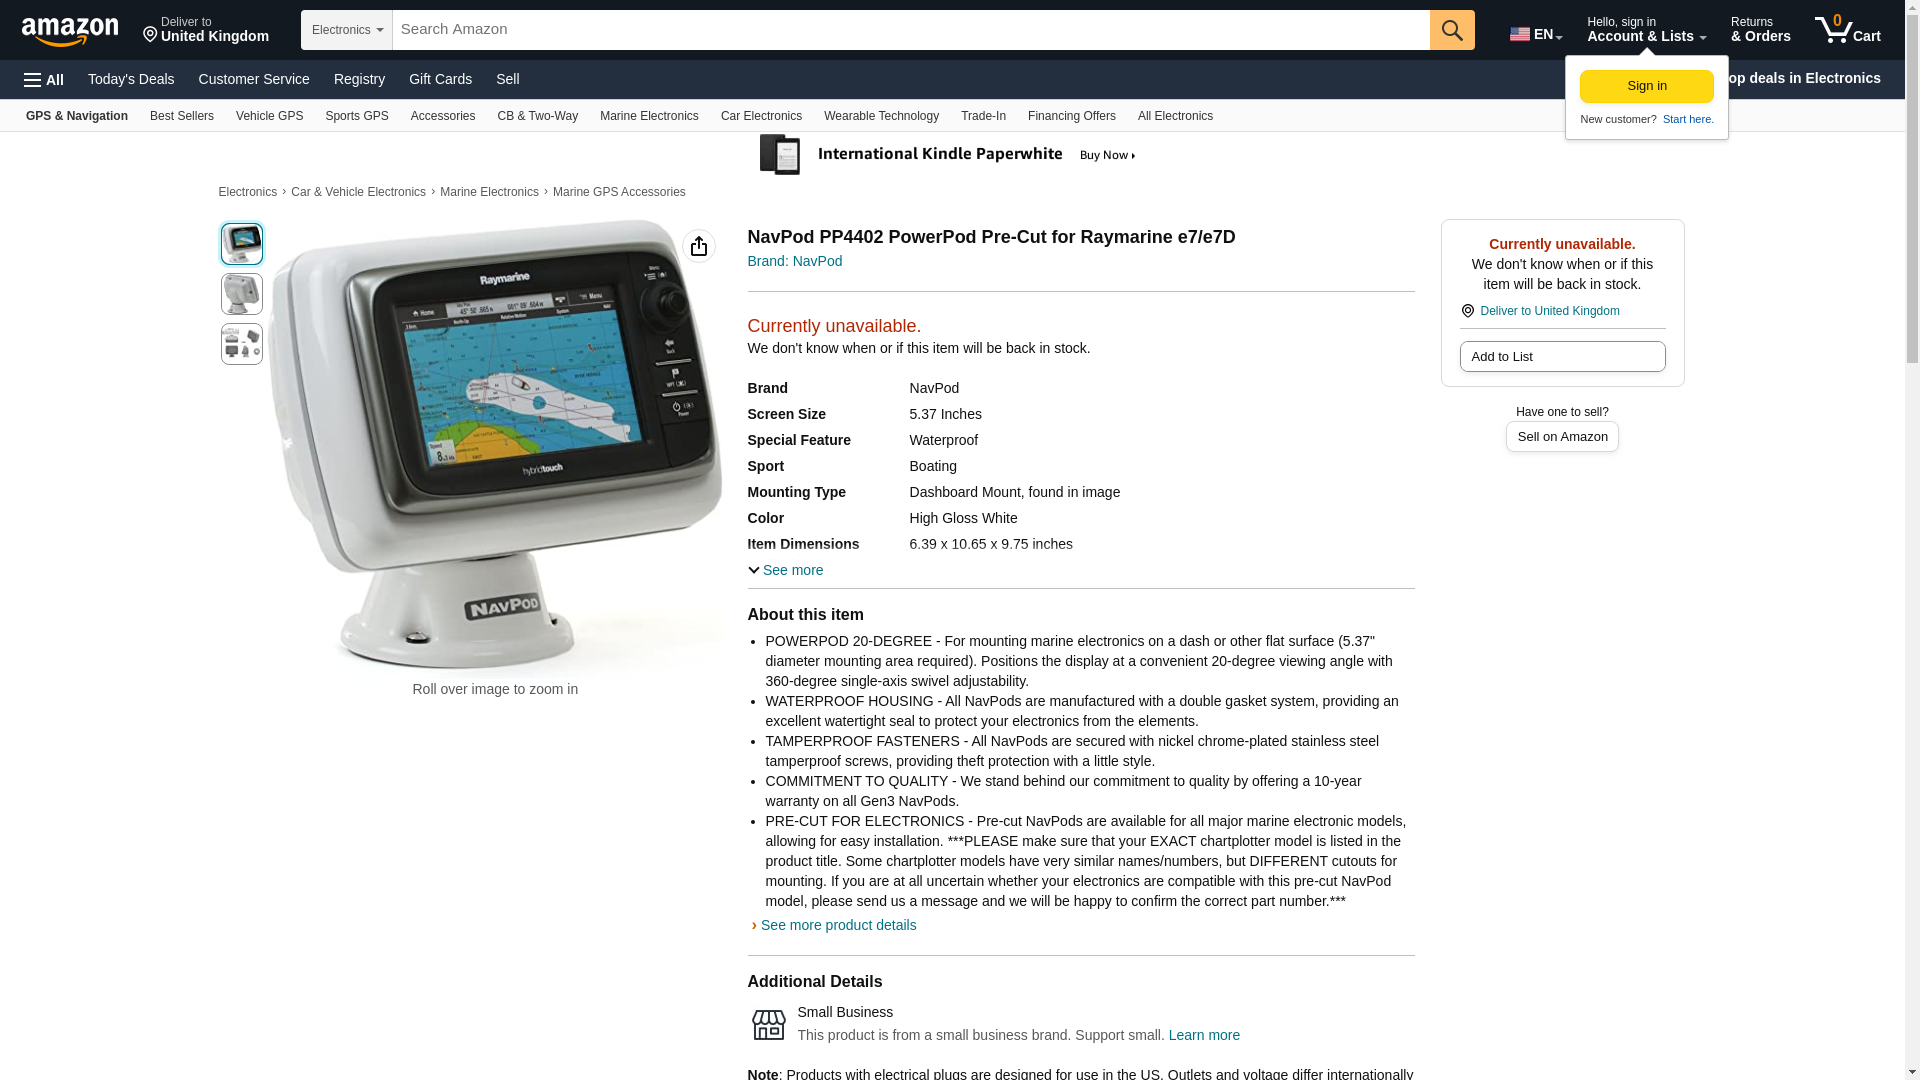Click the Search Amazon input field
The height and width of the screenshot is (1080, 1920).
pyautogui.click(x=911, y=30)
